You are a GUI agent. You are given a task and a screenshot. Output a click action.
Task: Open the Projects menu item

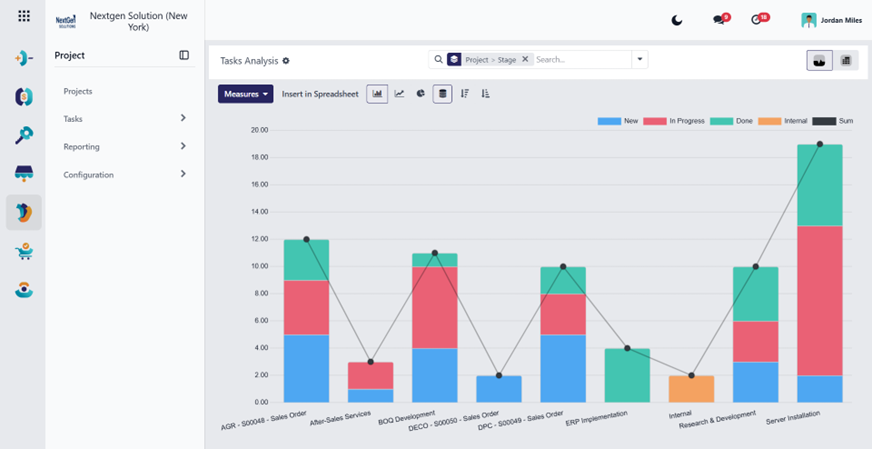[78, 91]
